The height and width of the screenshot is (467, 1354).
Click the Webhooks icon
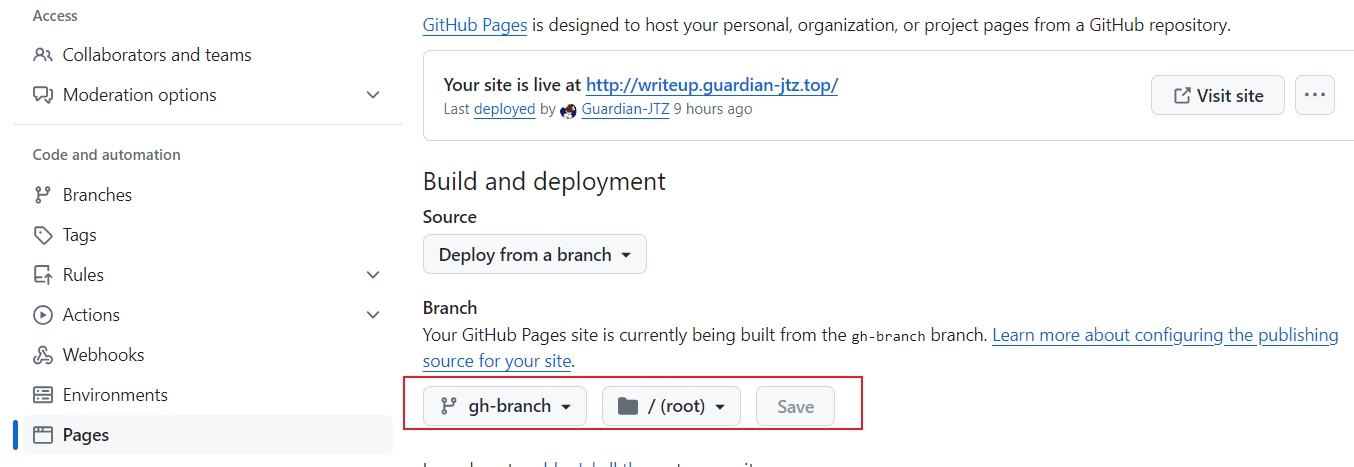tap(42, 355)
